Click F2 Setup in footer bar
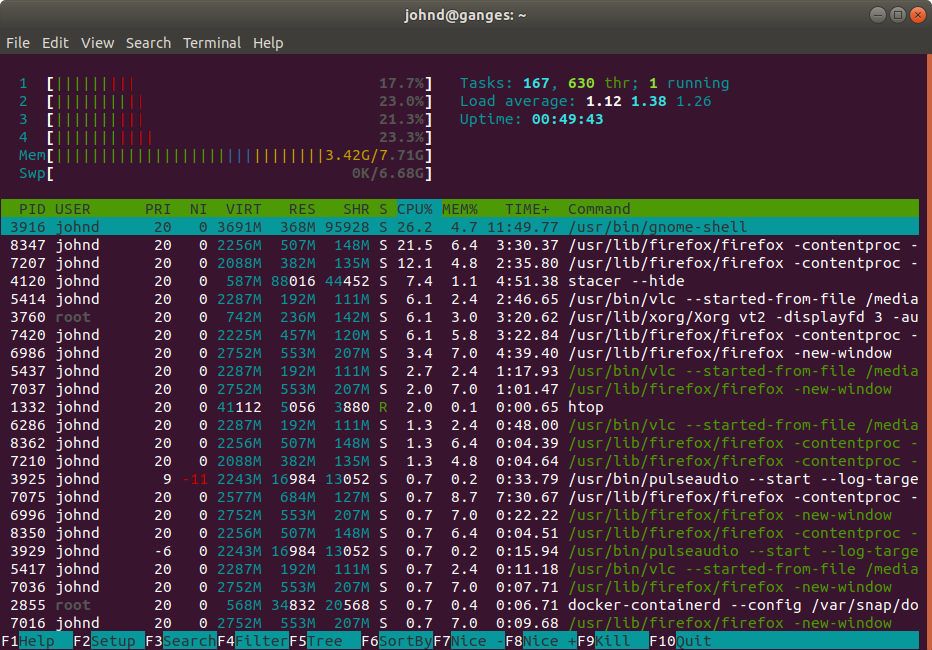The height and width of the screenshot is (650, 932). (109, 641)
